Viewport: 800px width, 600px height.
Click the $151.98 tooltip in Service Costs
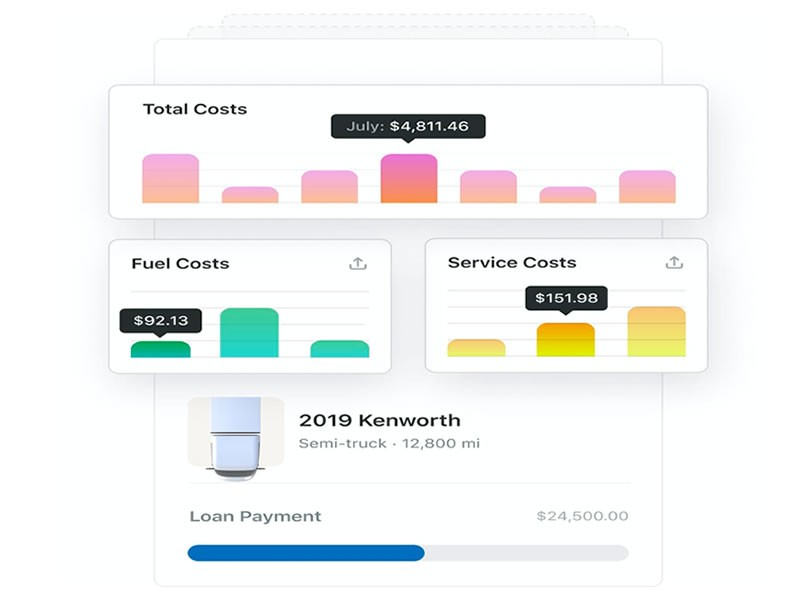click(566, 299)
